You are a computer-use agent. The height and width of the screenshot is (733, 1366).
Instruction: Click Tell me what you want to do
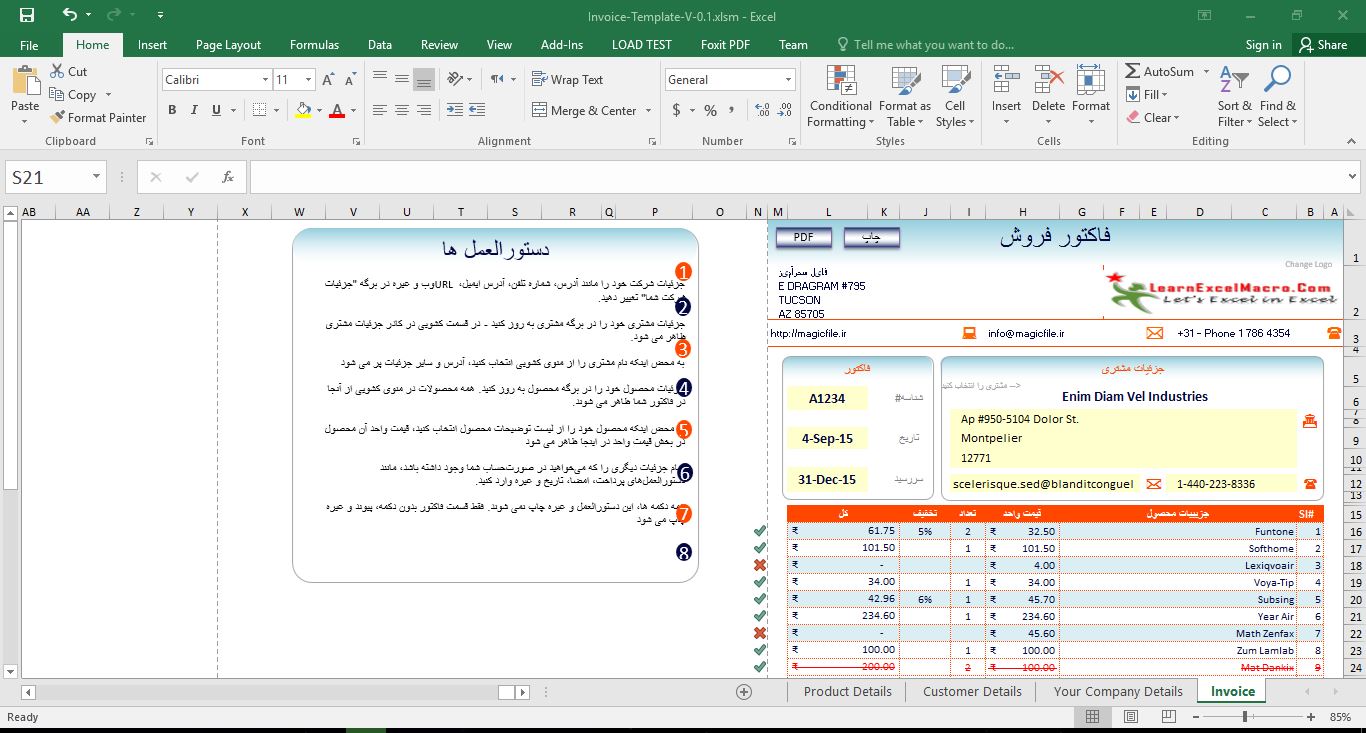tap(925, 44)
